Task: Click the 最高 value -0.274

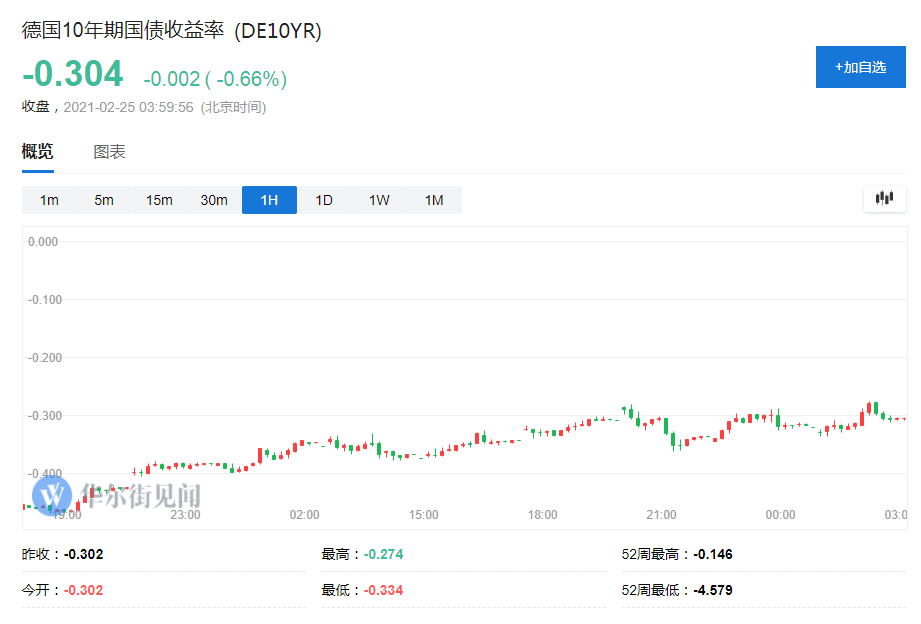Action: 384,554
